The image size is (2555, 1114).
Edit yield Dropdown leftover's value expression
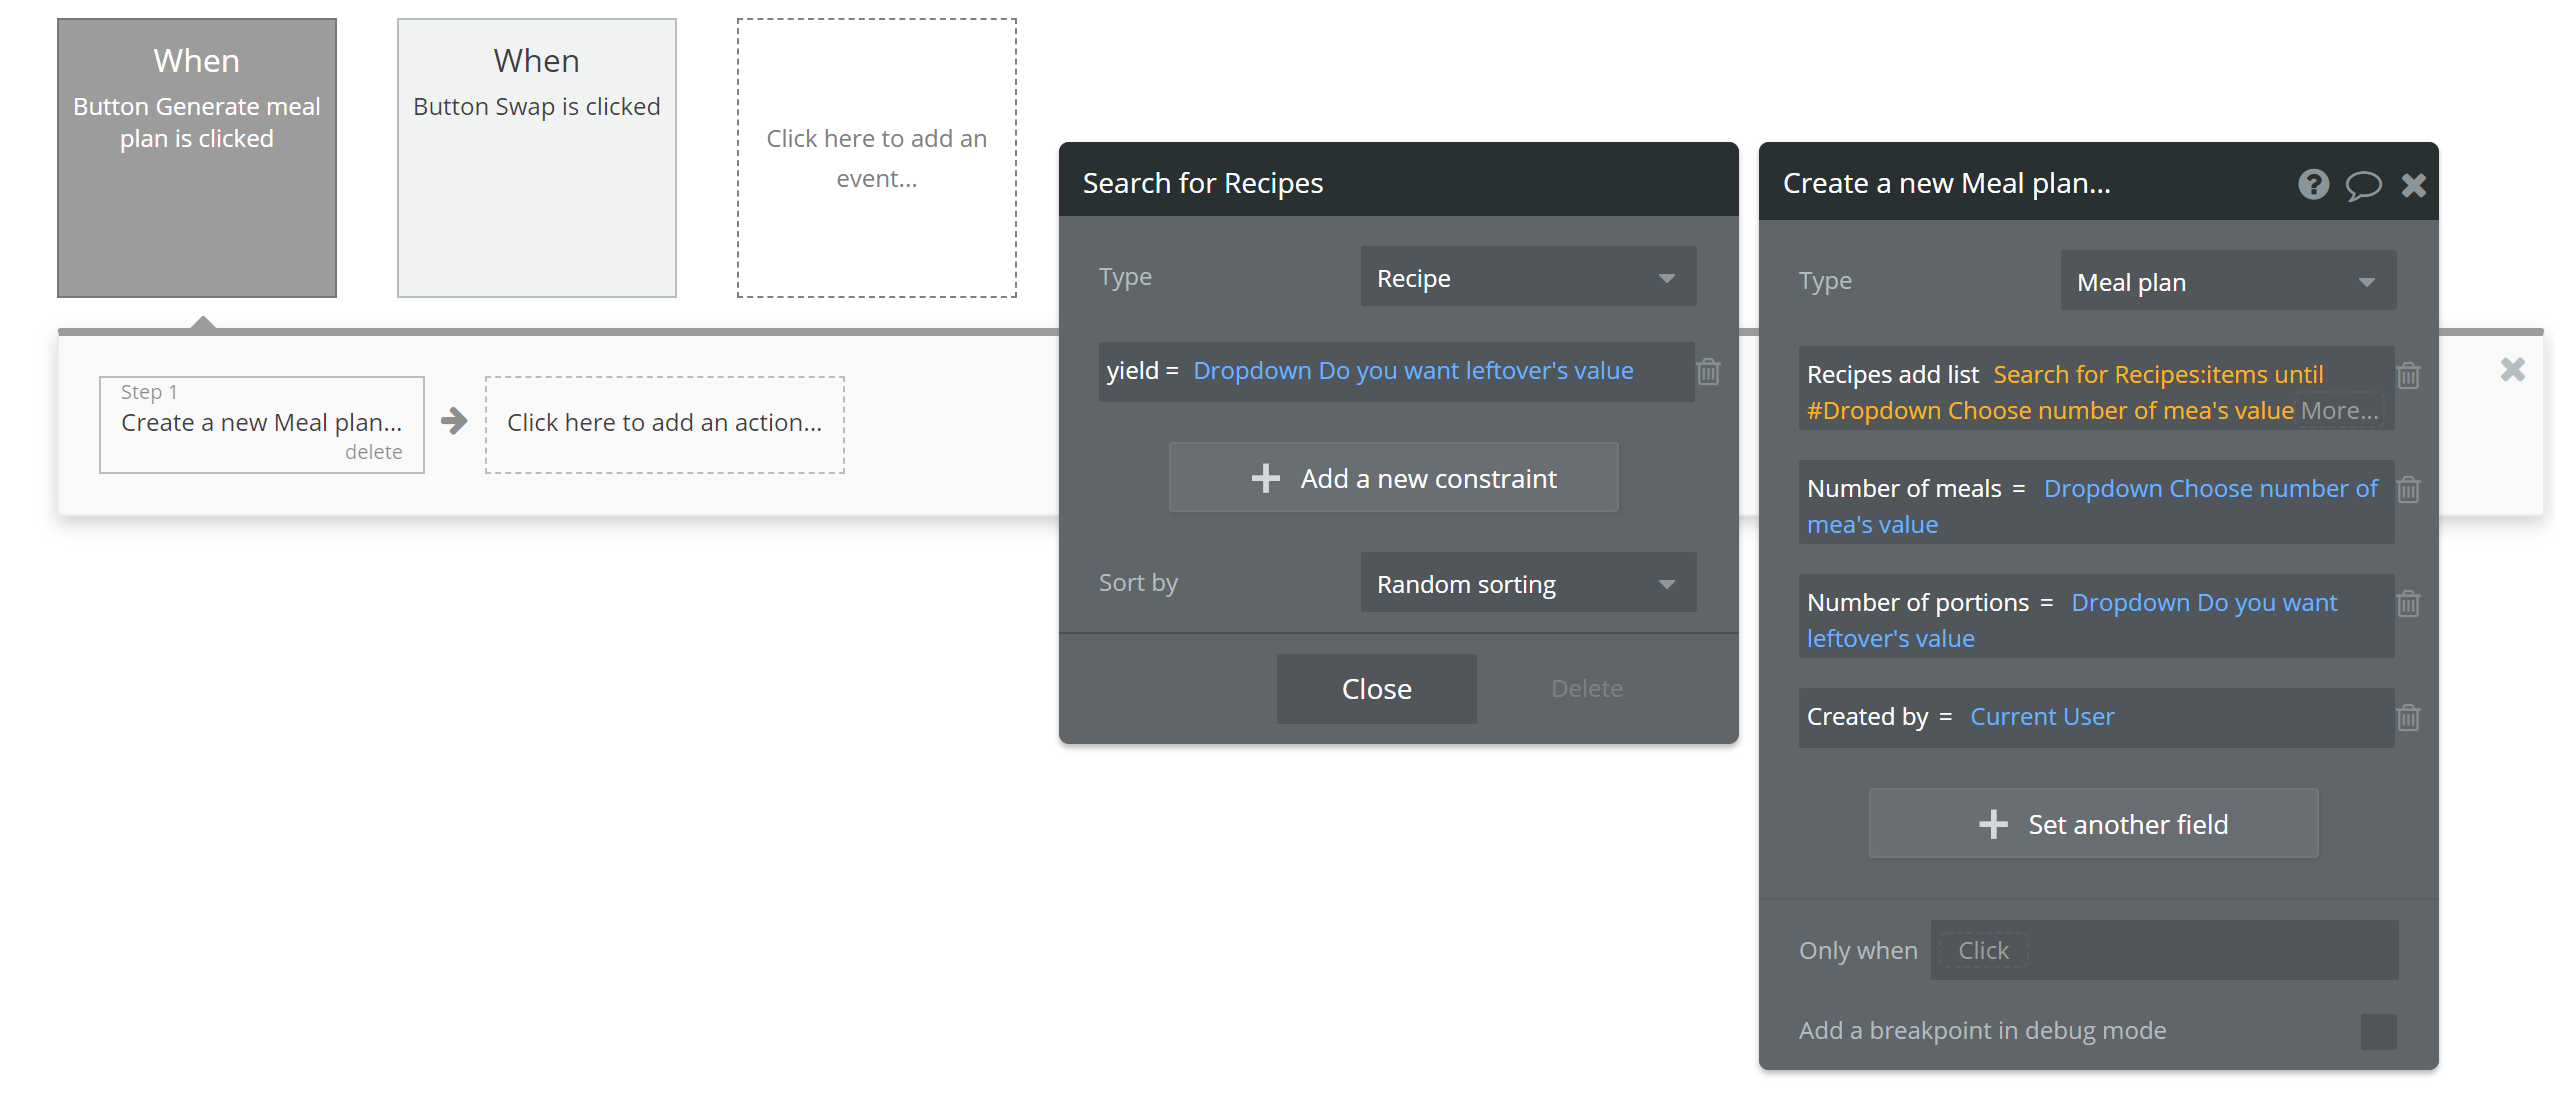pyautogui.click(x=1413, y=371)
